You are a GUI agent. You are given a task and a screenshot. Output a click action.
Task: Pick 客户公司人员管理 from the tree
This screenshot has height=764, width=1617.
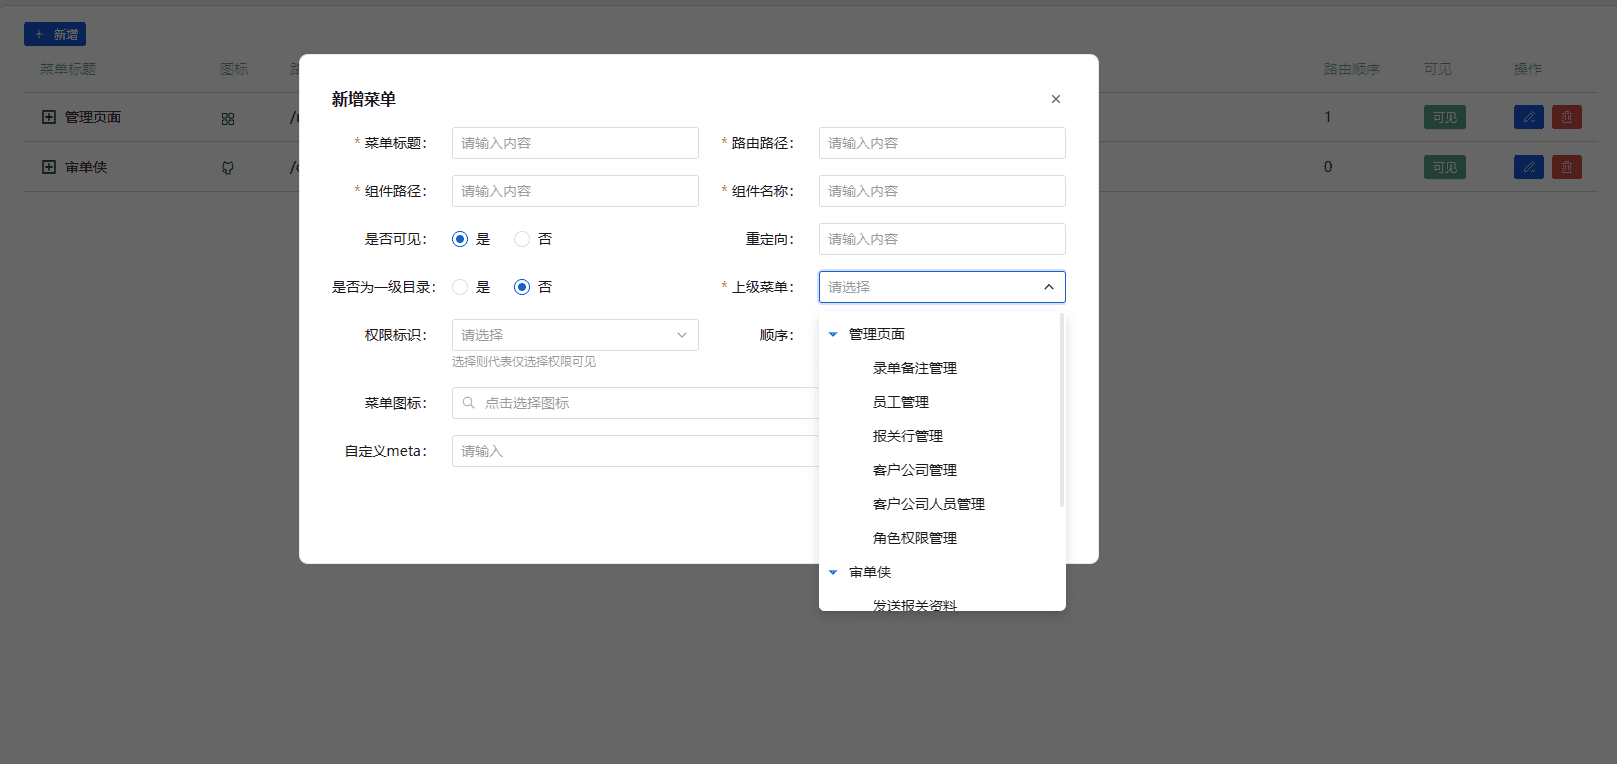pos(929,504)
